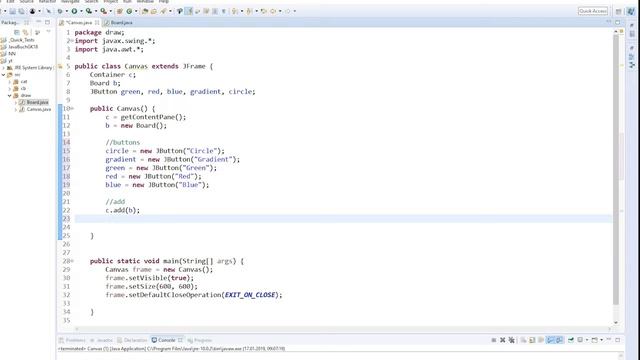Click the editor scroll-down arrow
The width and height of the screenshot is (640, 360).
[x=616, y=322]
